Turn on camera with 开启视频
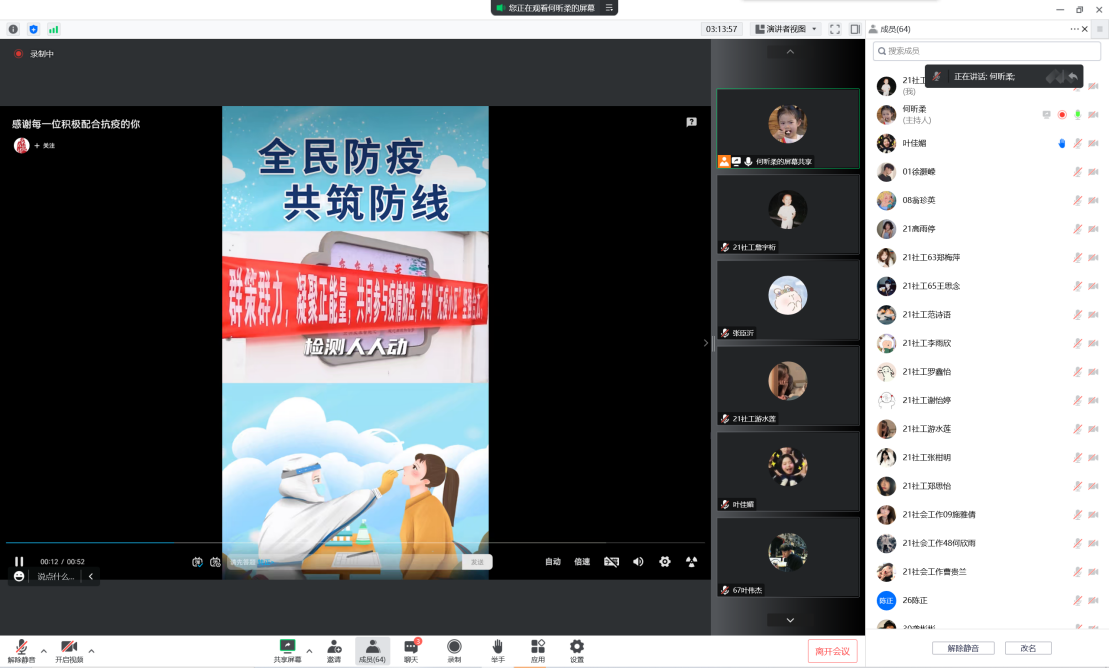Image resolution: width=1109 pixels, height=668 pixels. pyautogui.click(x=69, y=650)
